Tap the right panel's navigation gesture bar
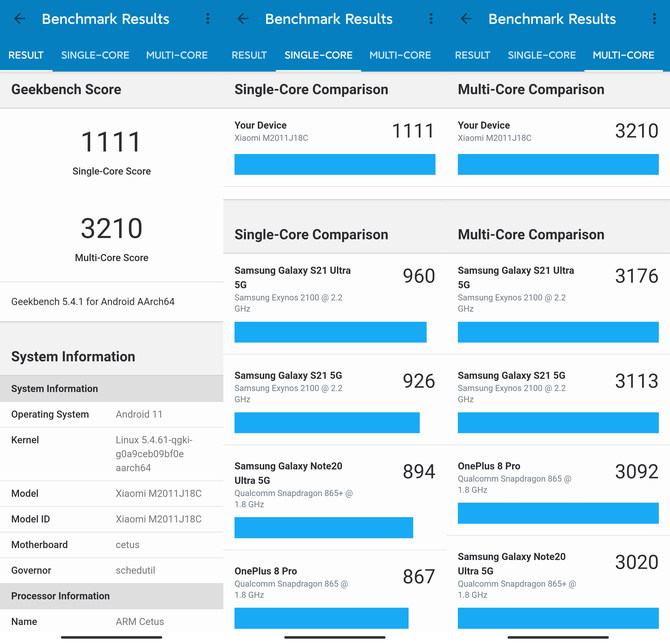This screenshot has height=643, width=670. click(558, 637)
